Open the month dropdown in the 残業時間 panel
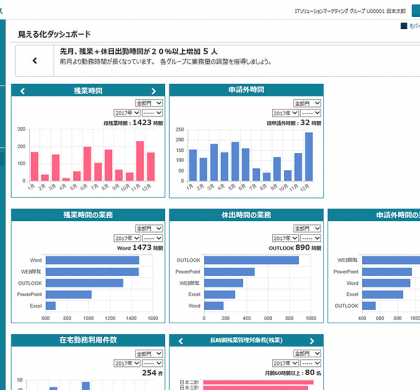The image size is (420, 390). click(152, 113)
